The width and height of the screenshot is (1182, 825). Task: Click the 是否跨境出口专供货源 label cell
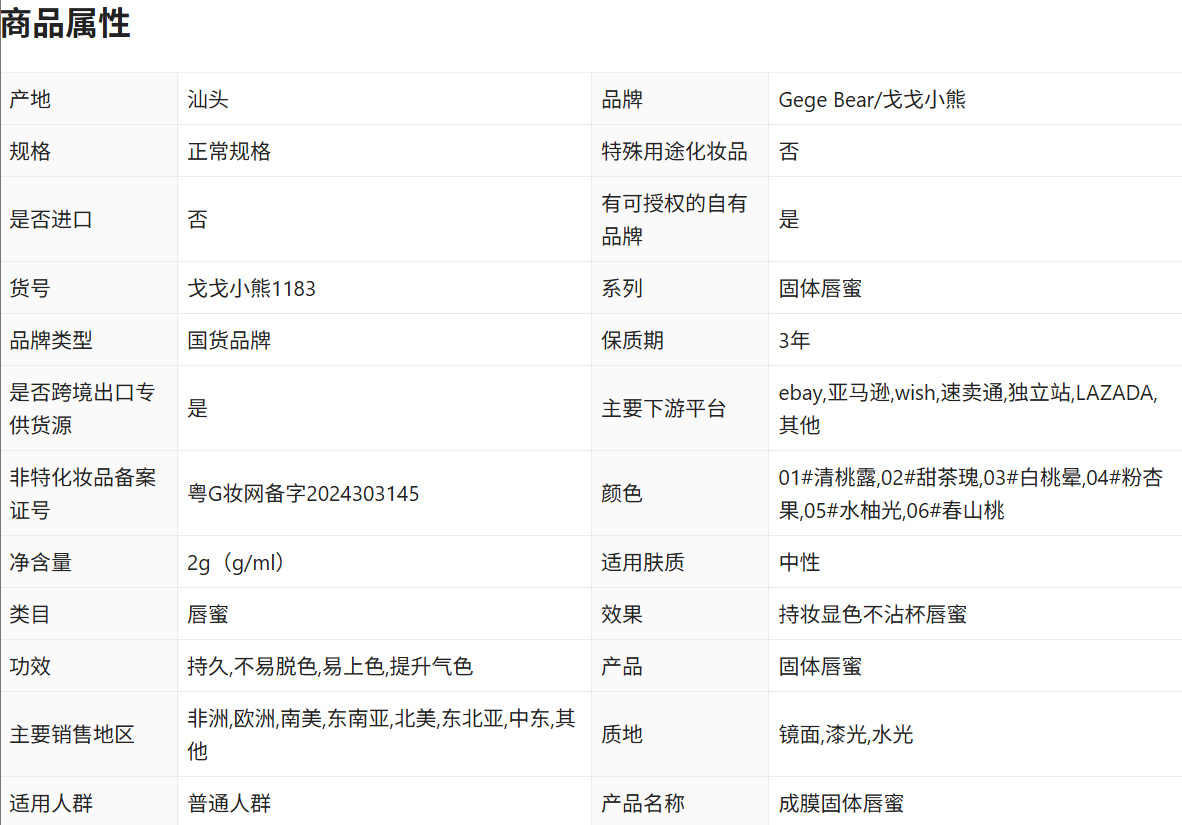pyautogui.click(x=82, y=408)
